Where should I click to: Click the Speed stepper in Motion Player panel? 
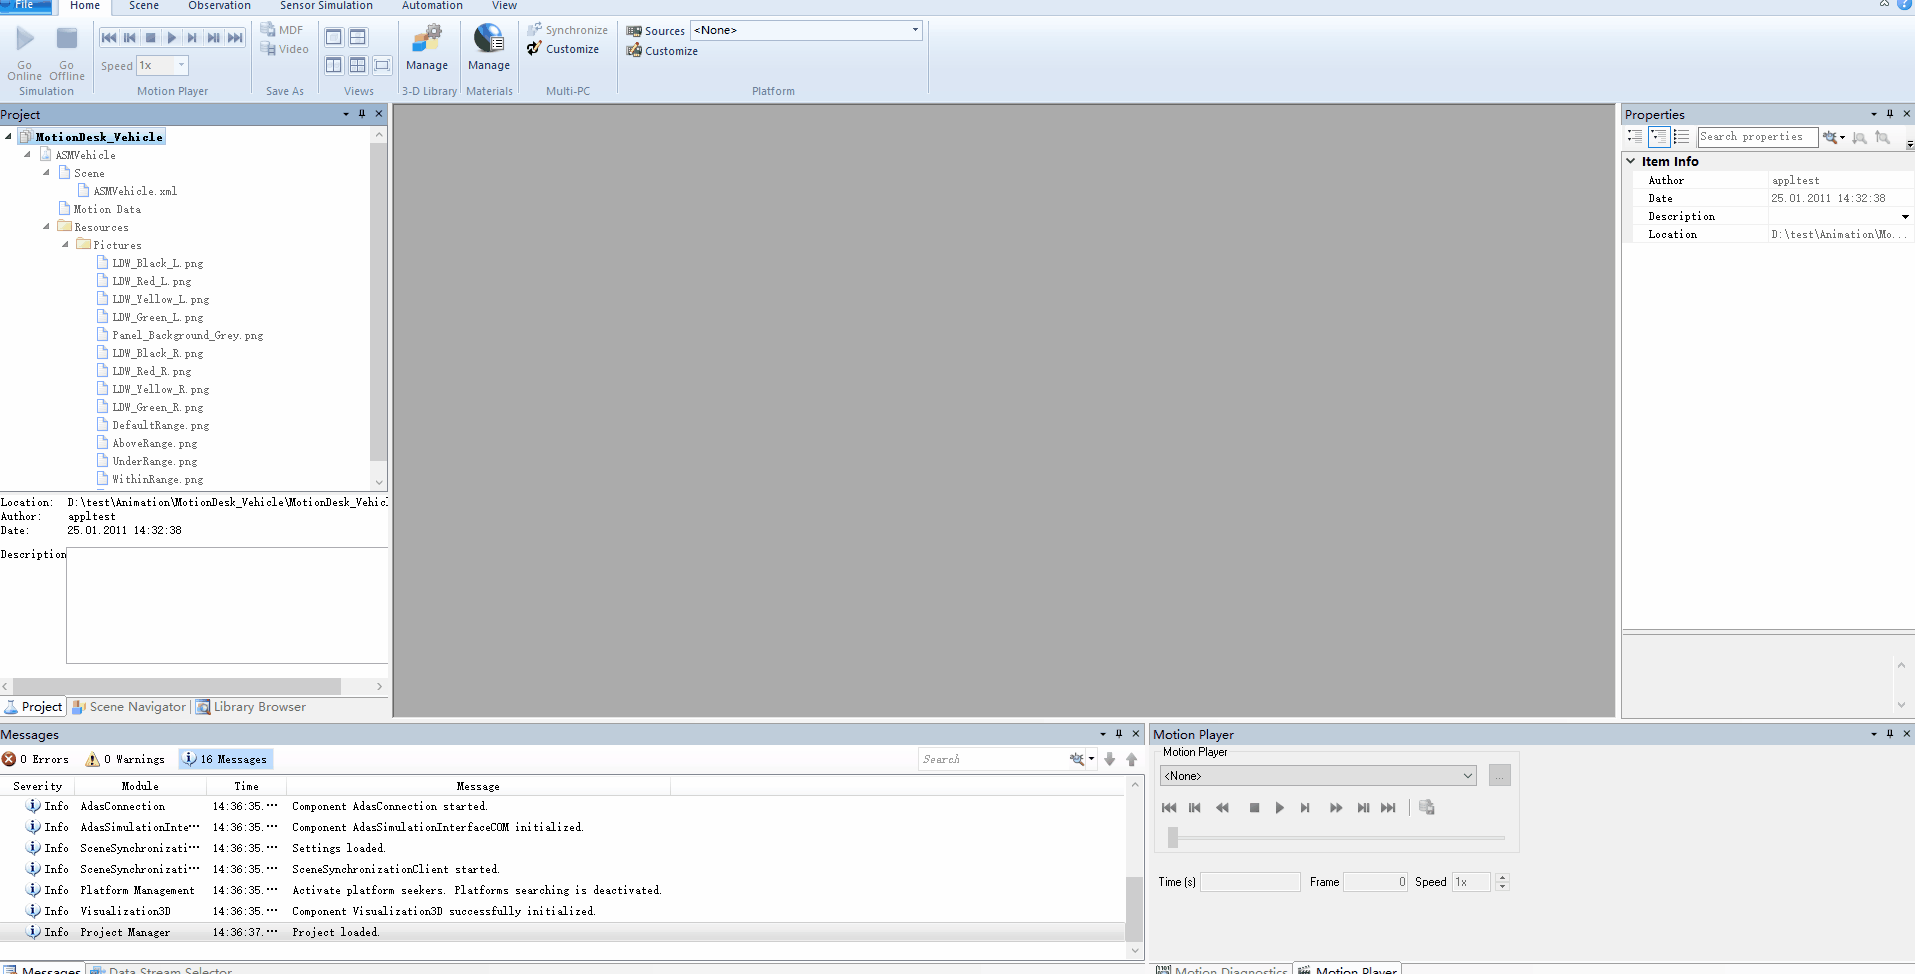point(1502,882)
